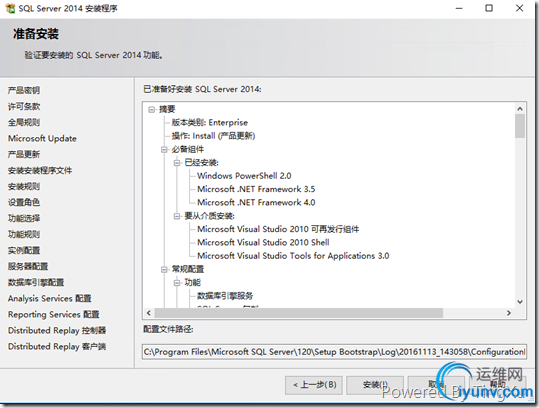Viewport: 539px width, 408px height.
Task: Click the horizontal scrollbar thumb
Action: point(299,313)
